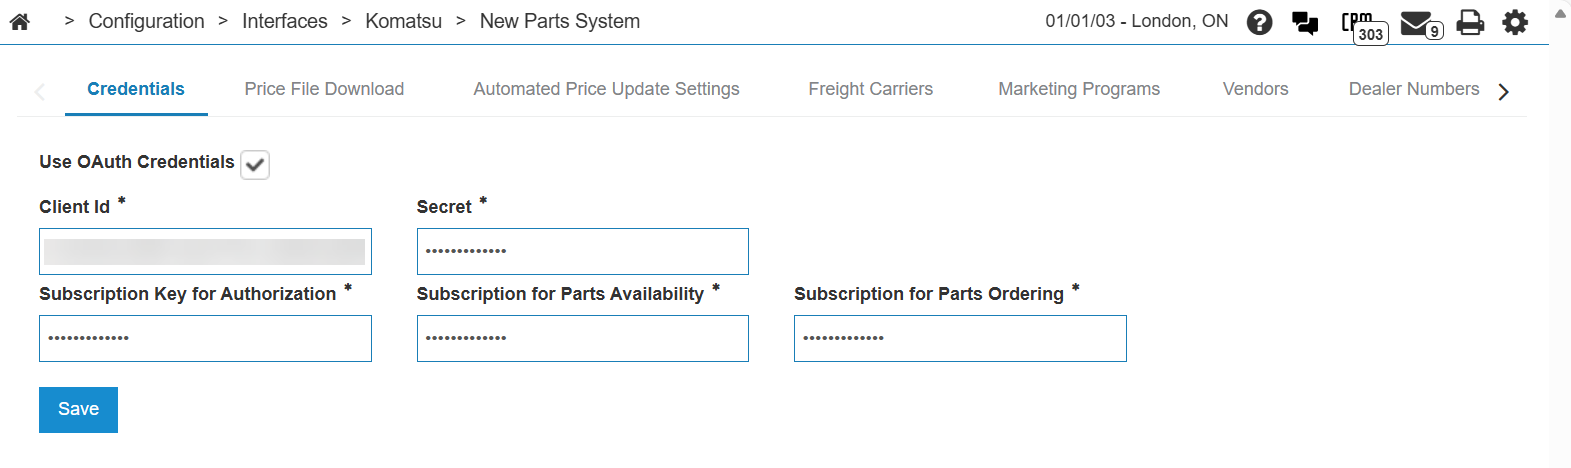Viewport: 1571px width, 468px height.
Task: Open the help question mark icon
Action: pyautogui.click(x=1260, y=22)
